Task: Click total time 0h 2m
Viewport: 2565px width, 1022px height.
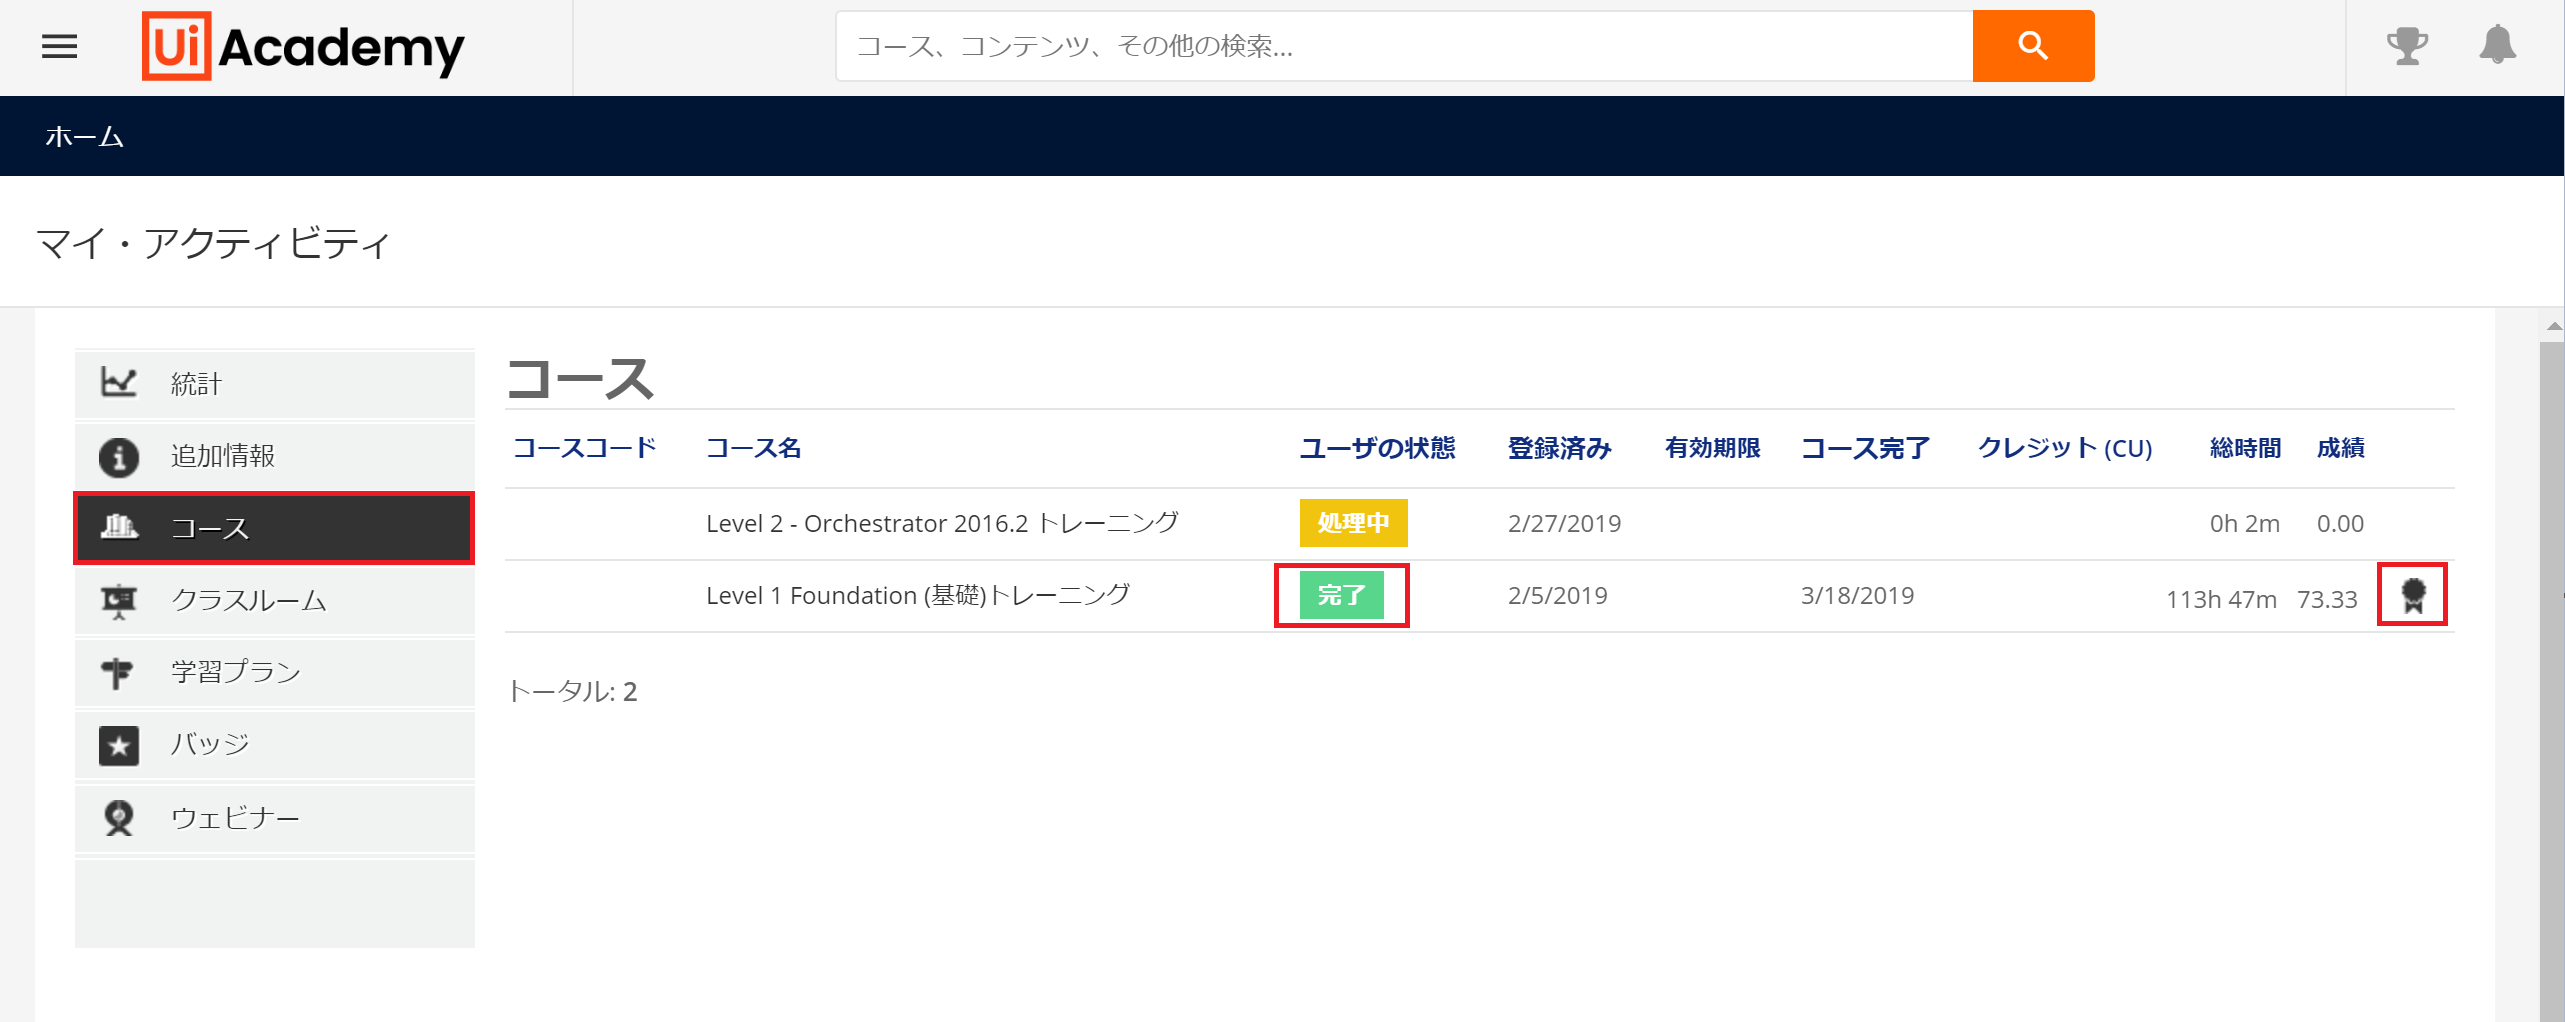Action: (x=2244, y=523)
